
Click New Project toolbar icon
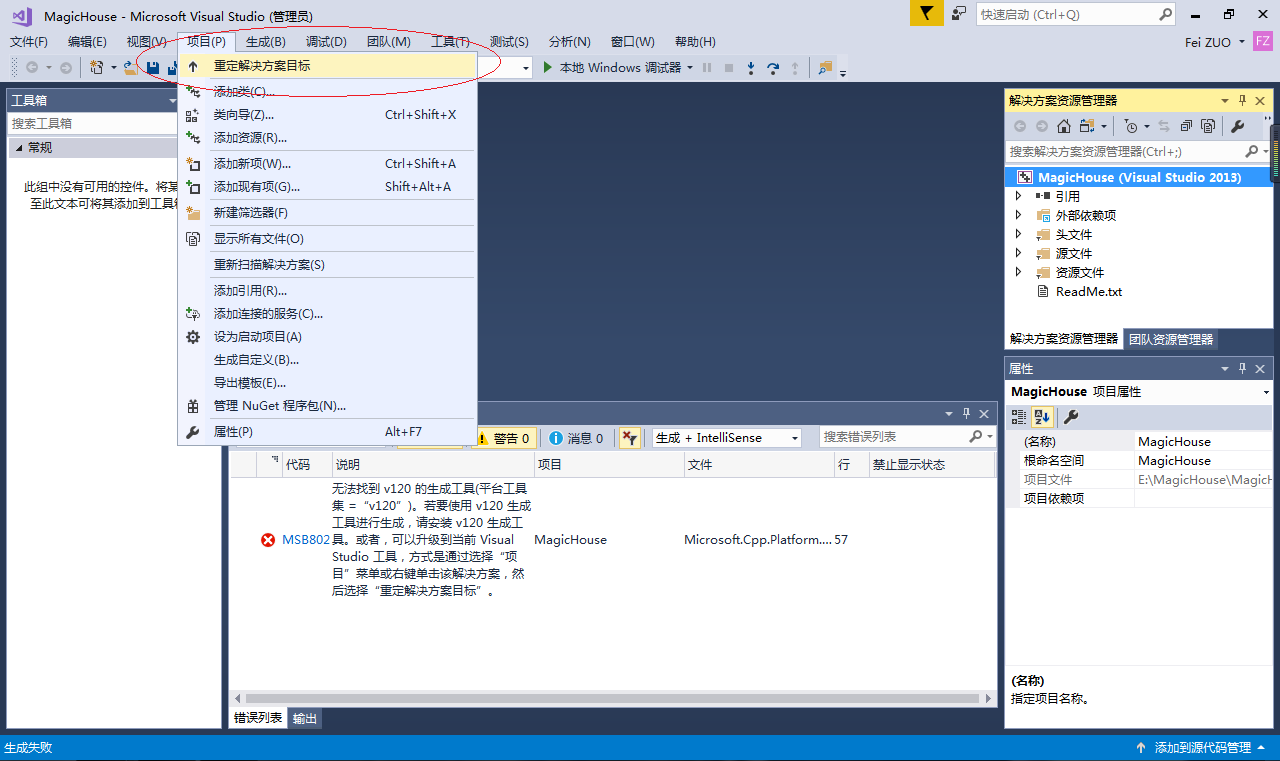coord(97,68)
